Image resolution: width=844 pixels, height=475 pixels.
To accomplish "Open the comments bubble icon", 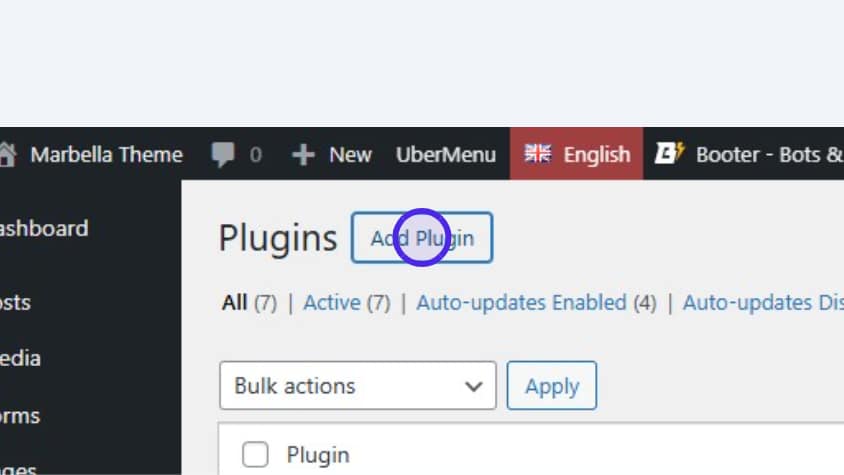I will 224,154.
